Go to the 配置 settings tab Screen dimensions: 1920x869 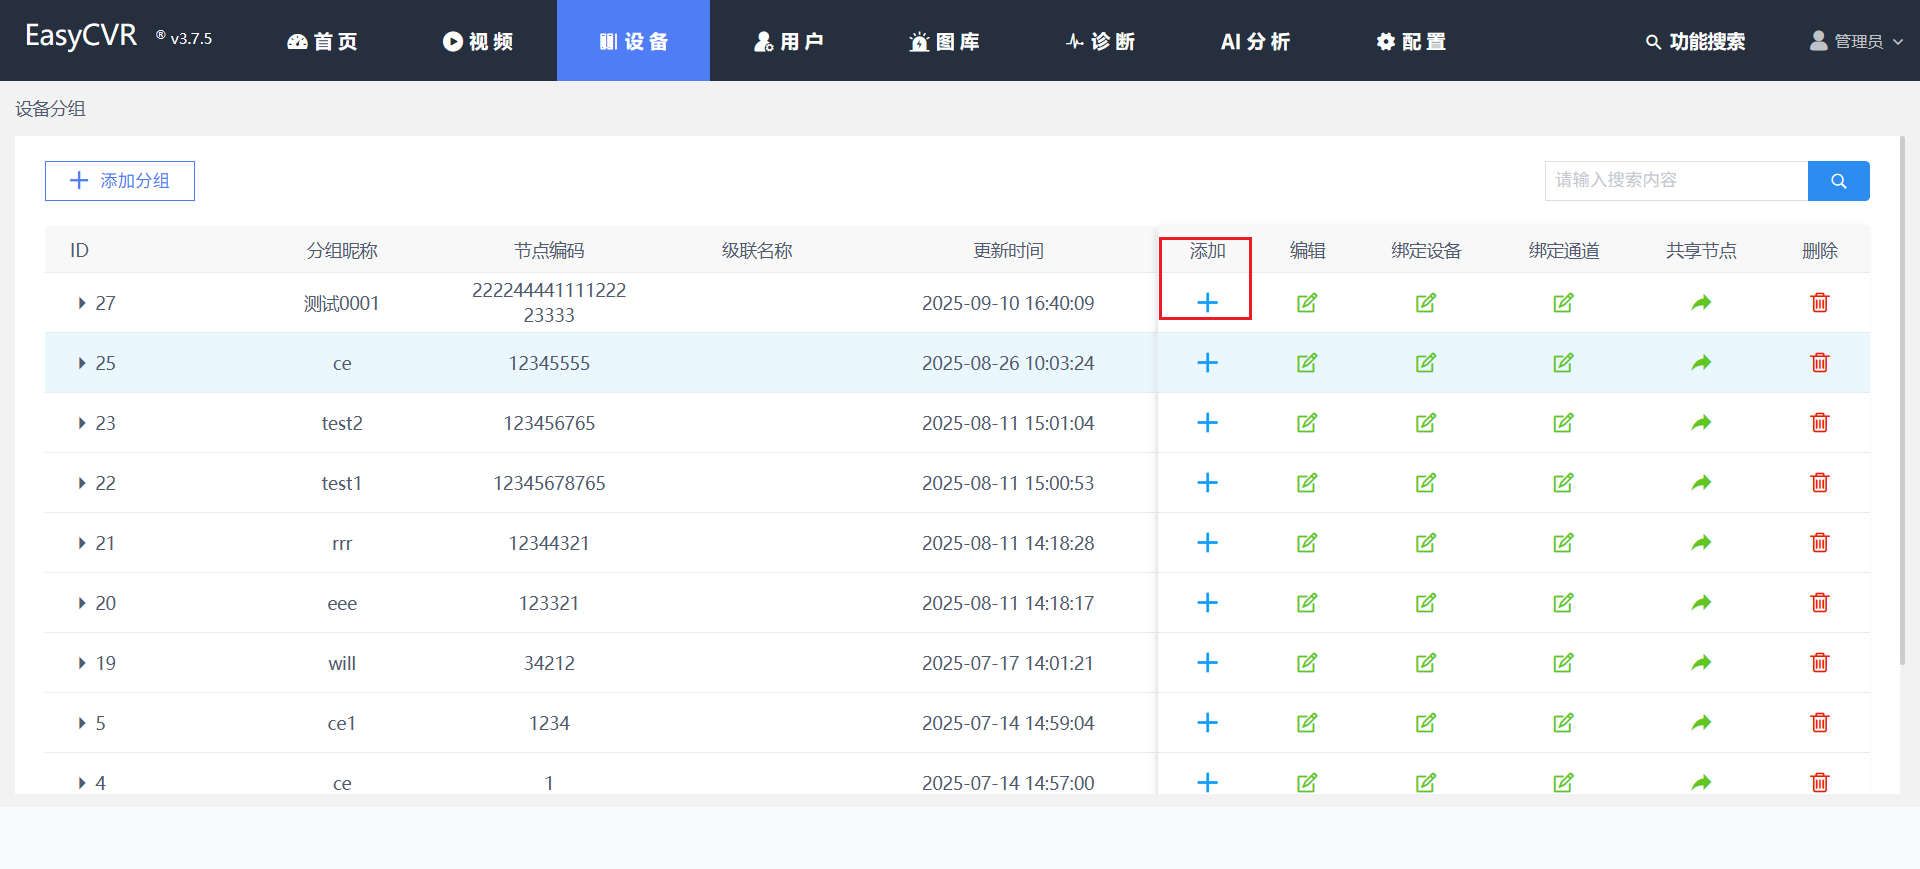point(1411,41)
